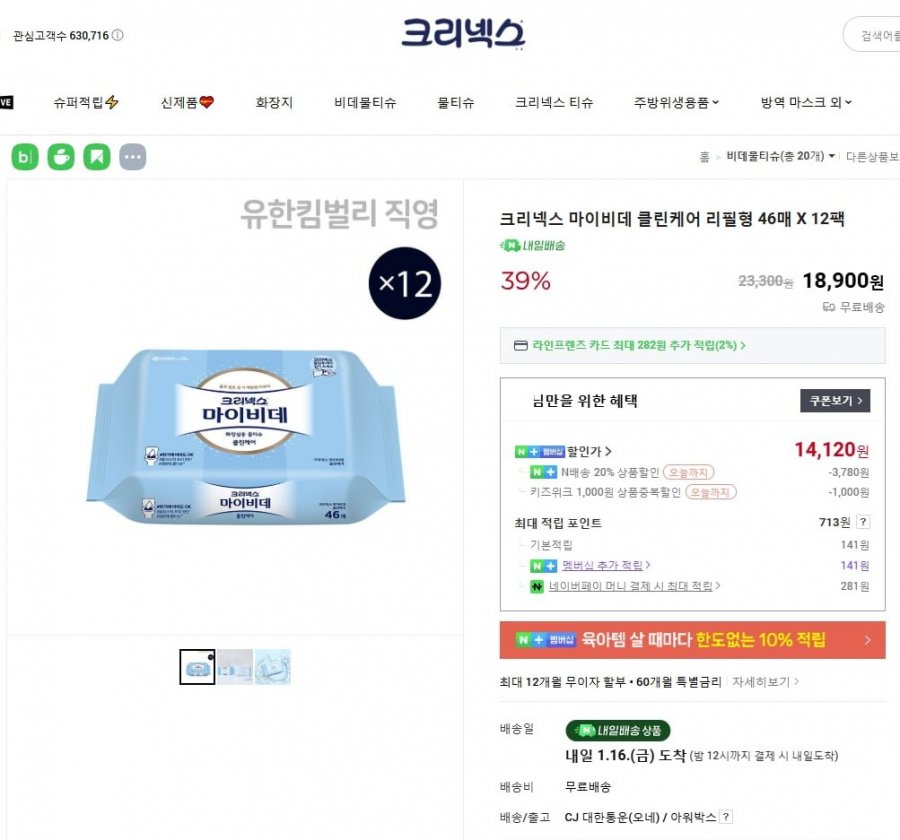The height and width of the screenshot is (840, 900).
Task: Click the green Keep bookmark icon
Action: [97, 157]
